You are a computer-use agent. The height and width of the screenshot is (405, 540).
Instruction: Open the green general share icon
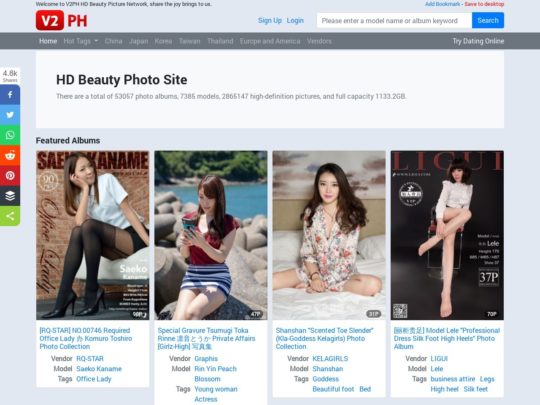10,216
